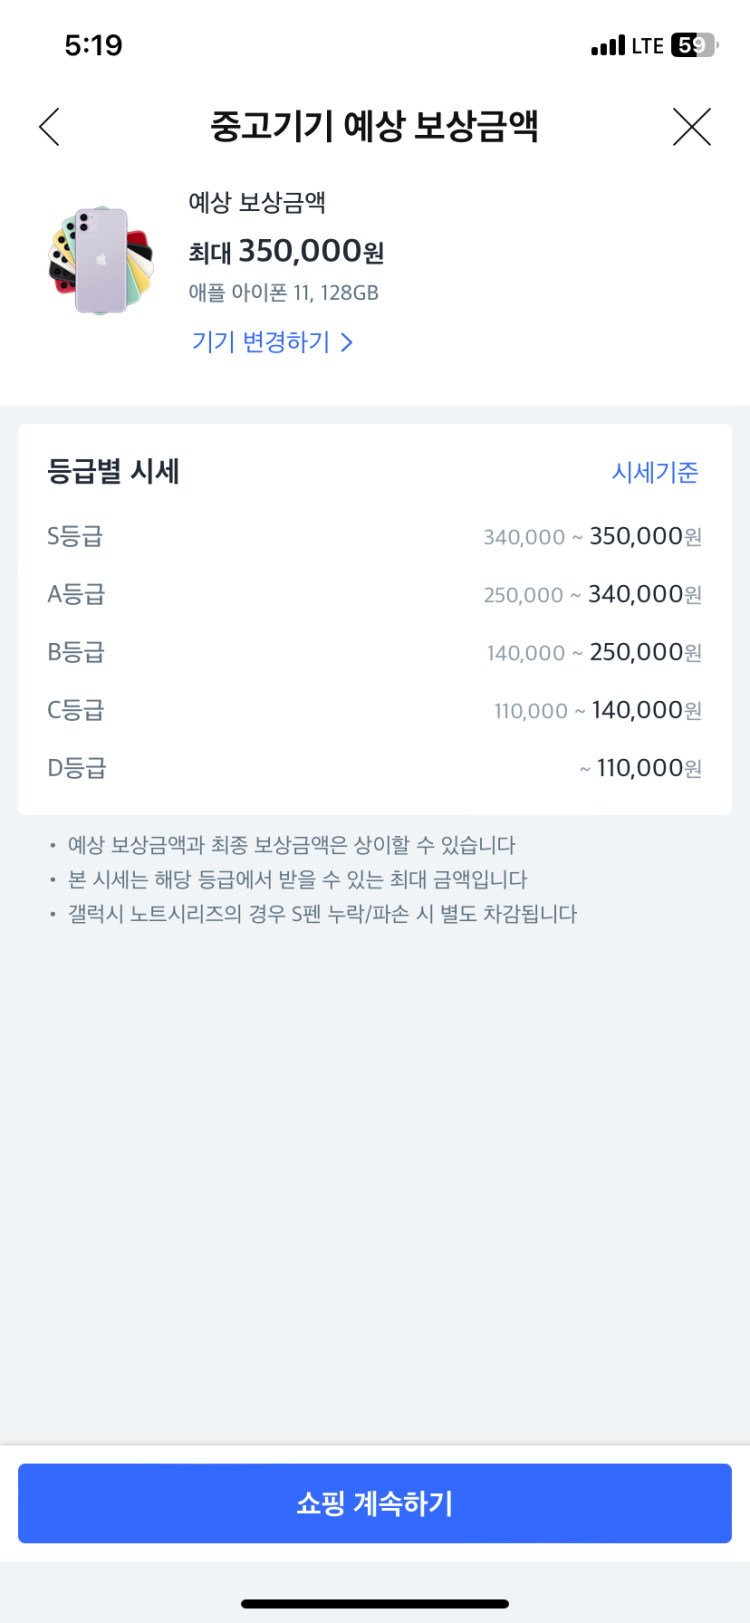Tap the 애플 아이폰 11, 128GB label
Image resolution: width=750 pixels, height=1623 pixels.
tap(283, 293)
